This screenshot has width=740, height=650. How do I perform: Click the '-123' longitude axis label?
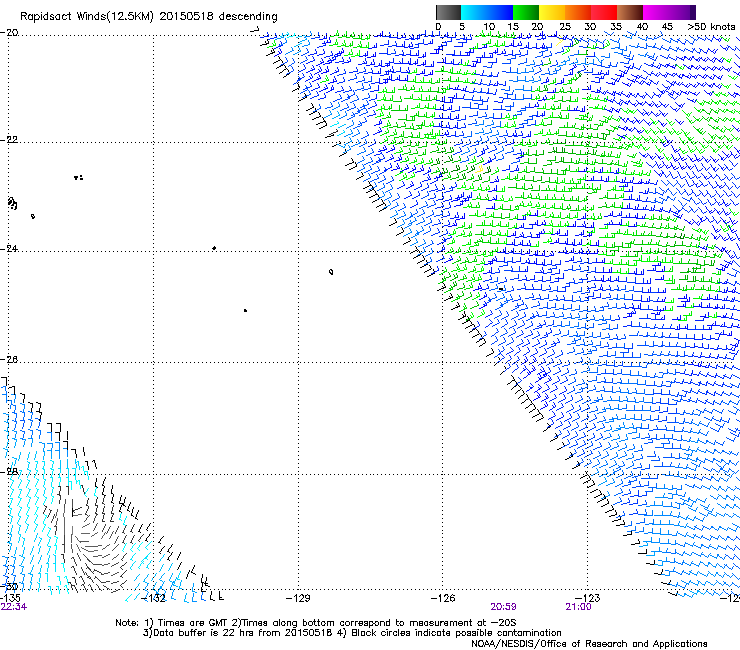(588, 598)
